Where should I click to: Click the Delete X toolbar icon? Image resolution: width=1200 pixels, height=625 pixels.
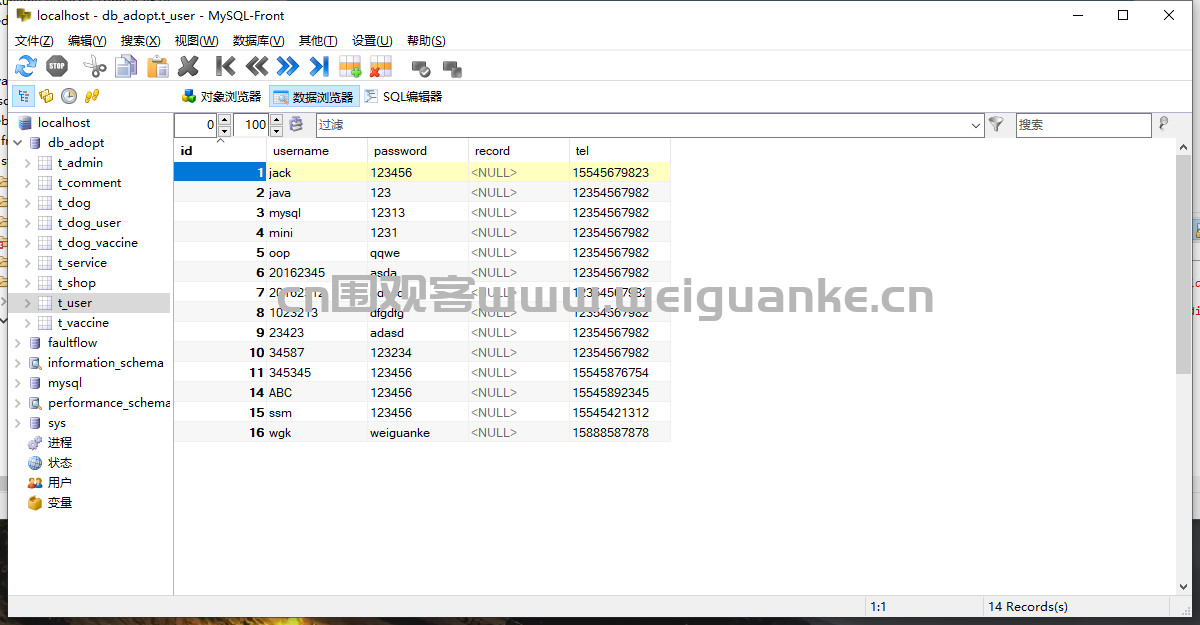[188, 67]
